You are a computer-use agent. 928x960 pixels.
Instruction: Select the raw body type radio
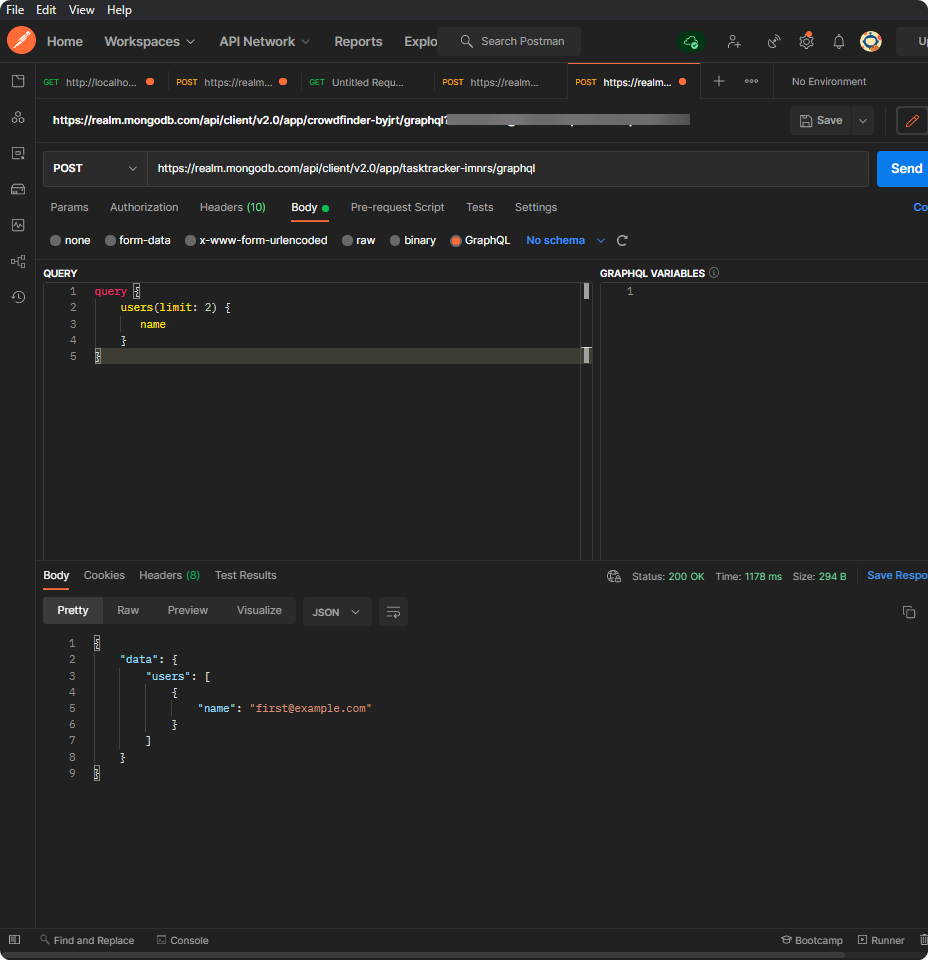pyautogui.click(x=348, y=241)
